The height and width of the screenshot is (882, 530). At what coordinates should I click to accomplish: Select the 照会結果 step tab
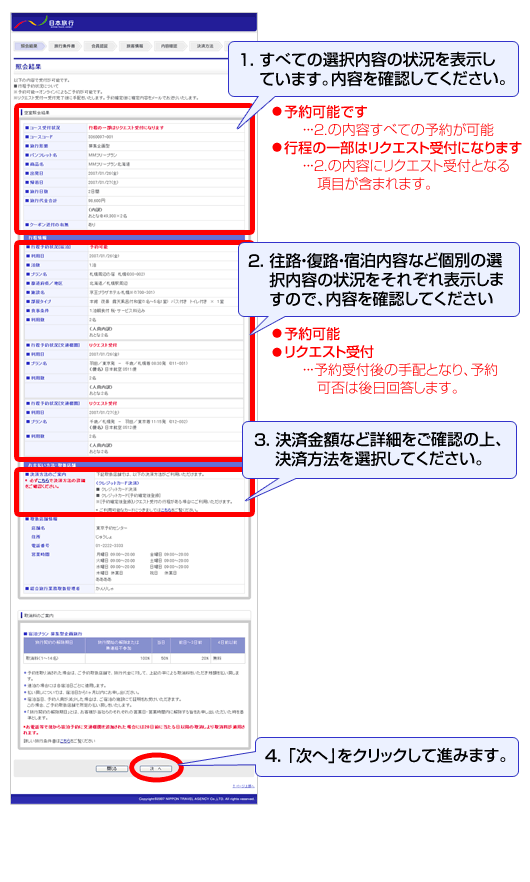click(30, 46)
